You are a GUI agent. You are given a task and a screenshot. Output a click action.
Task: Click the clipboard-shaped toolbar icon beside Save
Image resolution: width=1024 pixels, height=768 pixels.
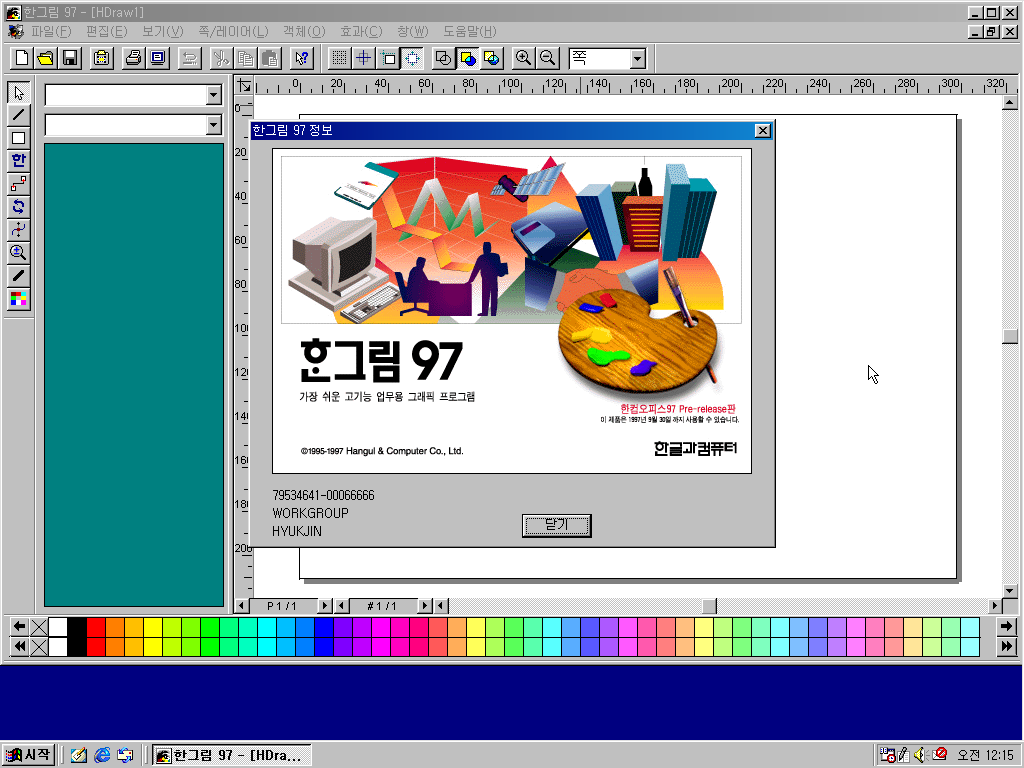[101, 58]
